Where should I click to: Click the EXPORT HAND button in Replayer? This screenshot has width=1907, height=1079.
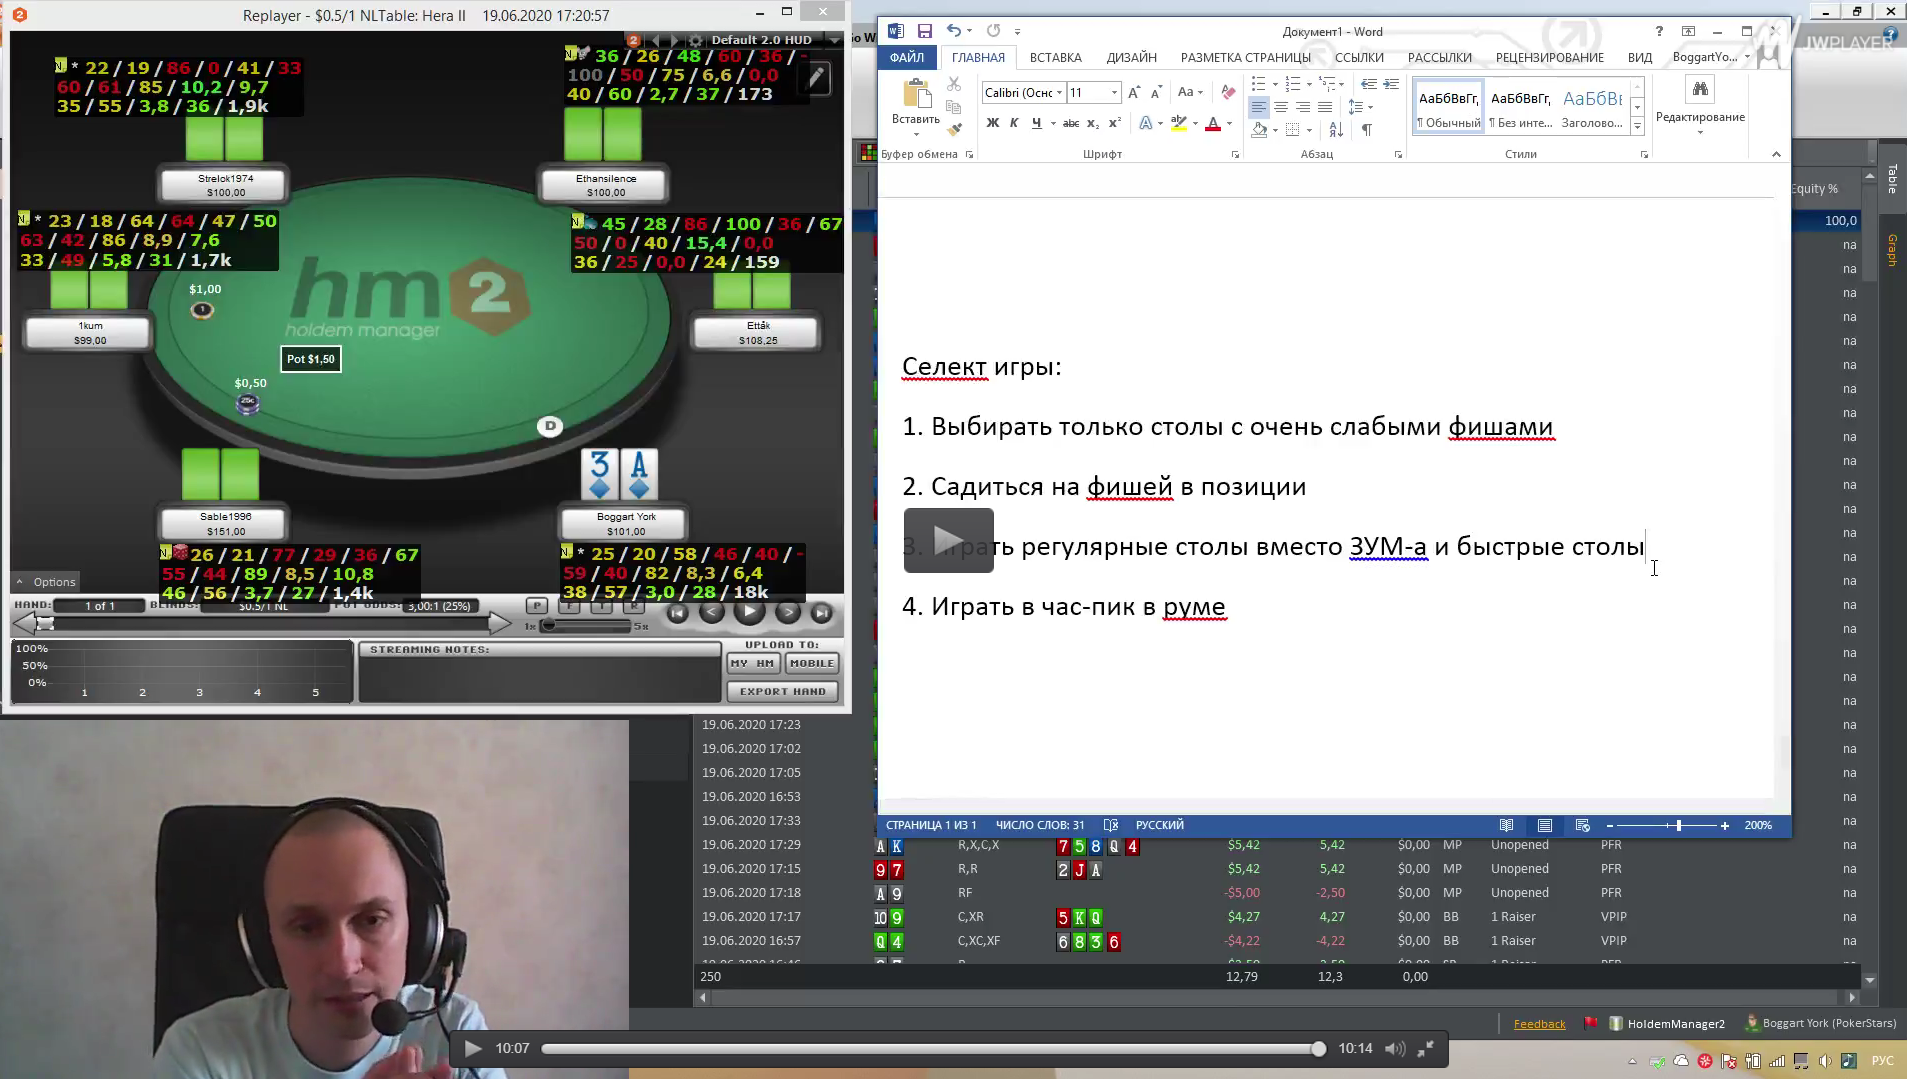click(783, 691)
